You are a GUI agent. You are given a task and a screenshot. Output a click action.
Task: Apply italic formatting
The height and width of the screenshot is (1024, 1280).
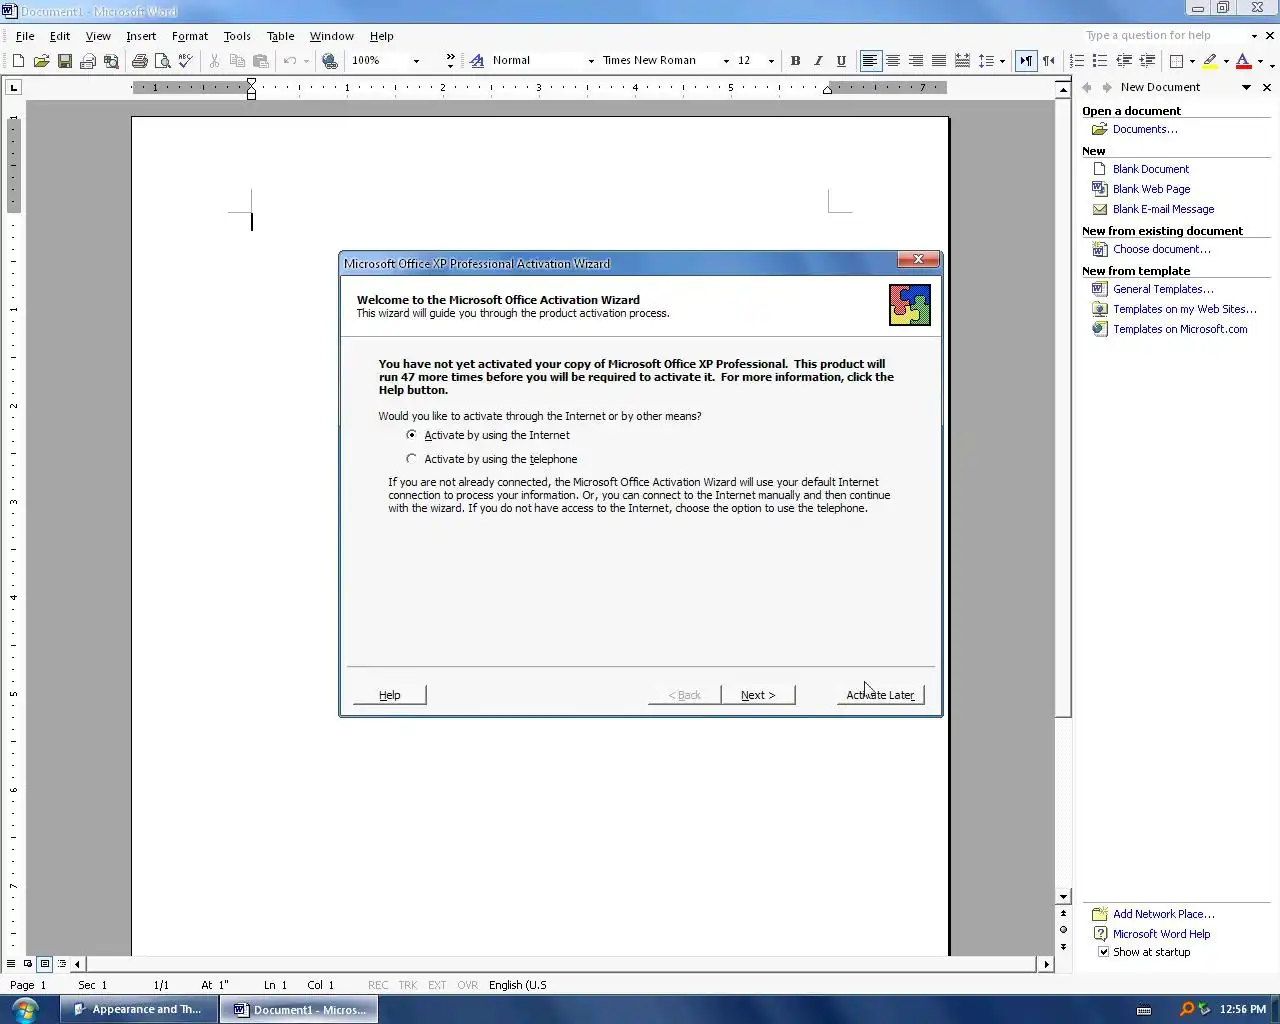pyautogui.click(x=818, y=61)
